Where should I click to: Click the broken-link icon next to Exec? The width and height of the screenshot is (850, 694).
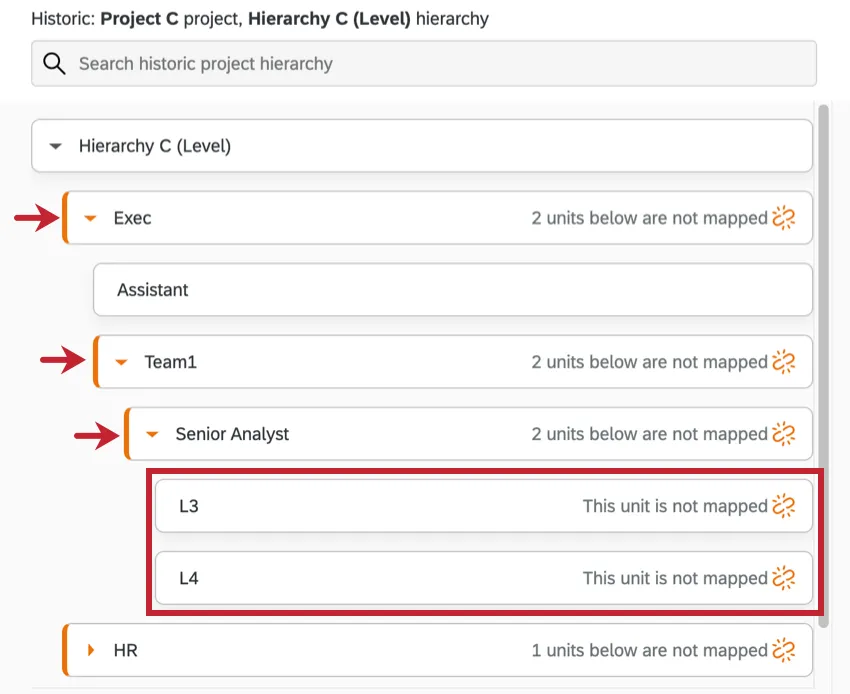[785, 218]
